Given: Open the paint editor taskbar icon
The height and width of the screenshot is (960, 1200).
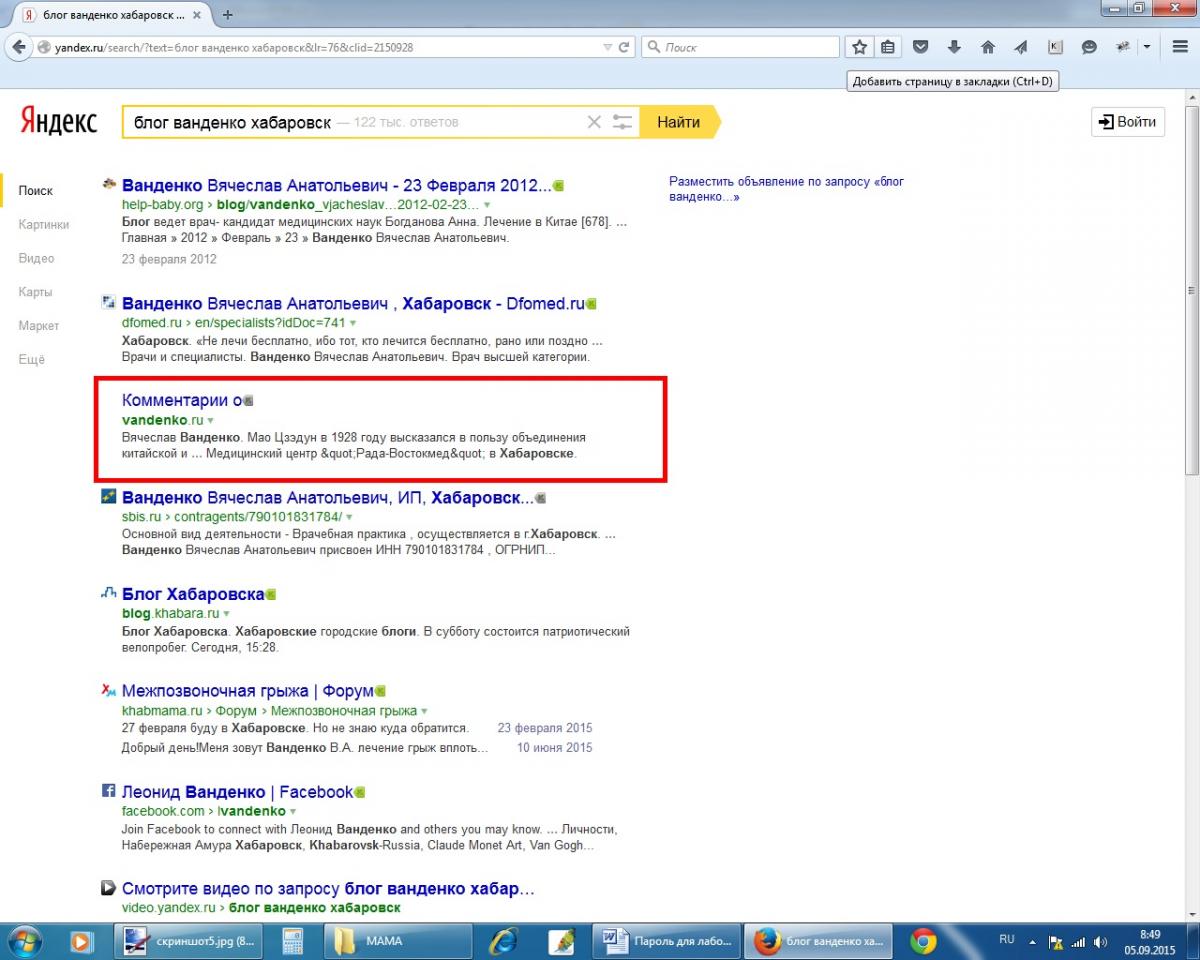Looking at the screenshot, I should pyautogui.click(x=561, y=941).
